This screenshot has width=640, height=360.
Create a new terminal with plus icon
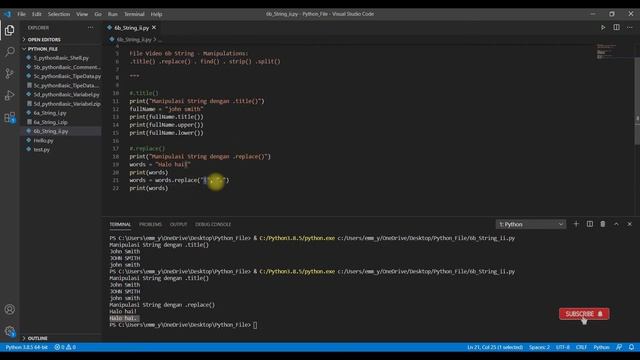(576, 224)
